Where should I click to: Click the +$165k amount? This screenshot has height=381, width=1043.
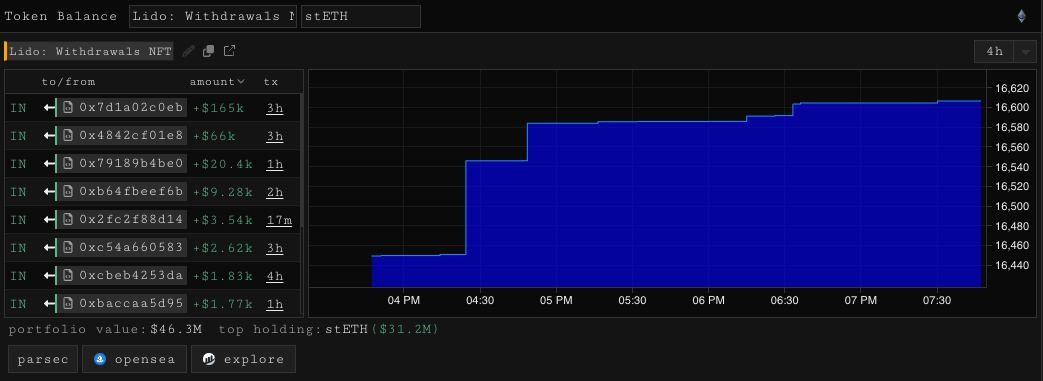pos(219,108)
